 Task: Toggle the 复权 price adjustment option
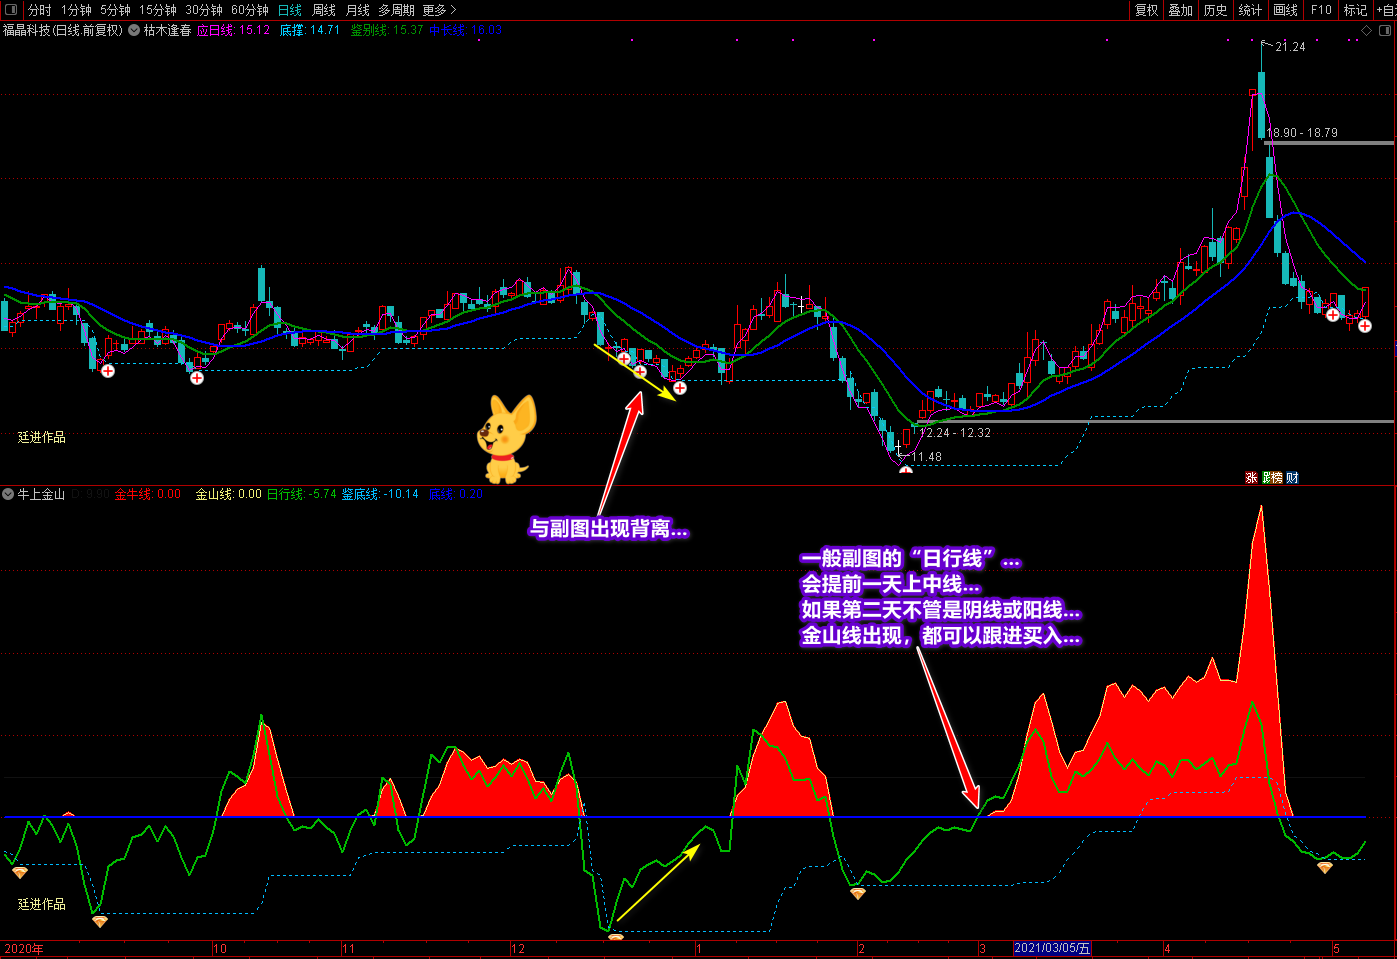(1146, 10)
